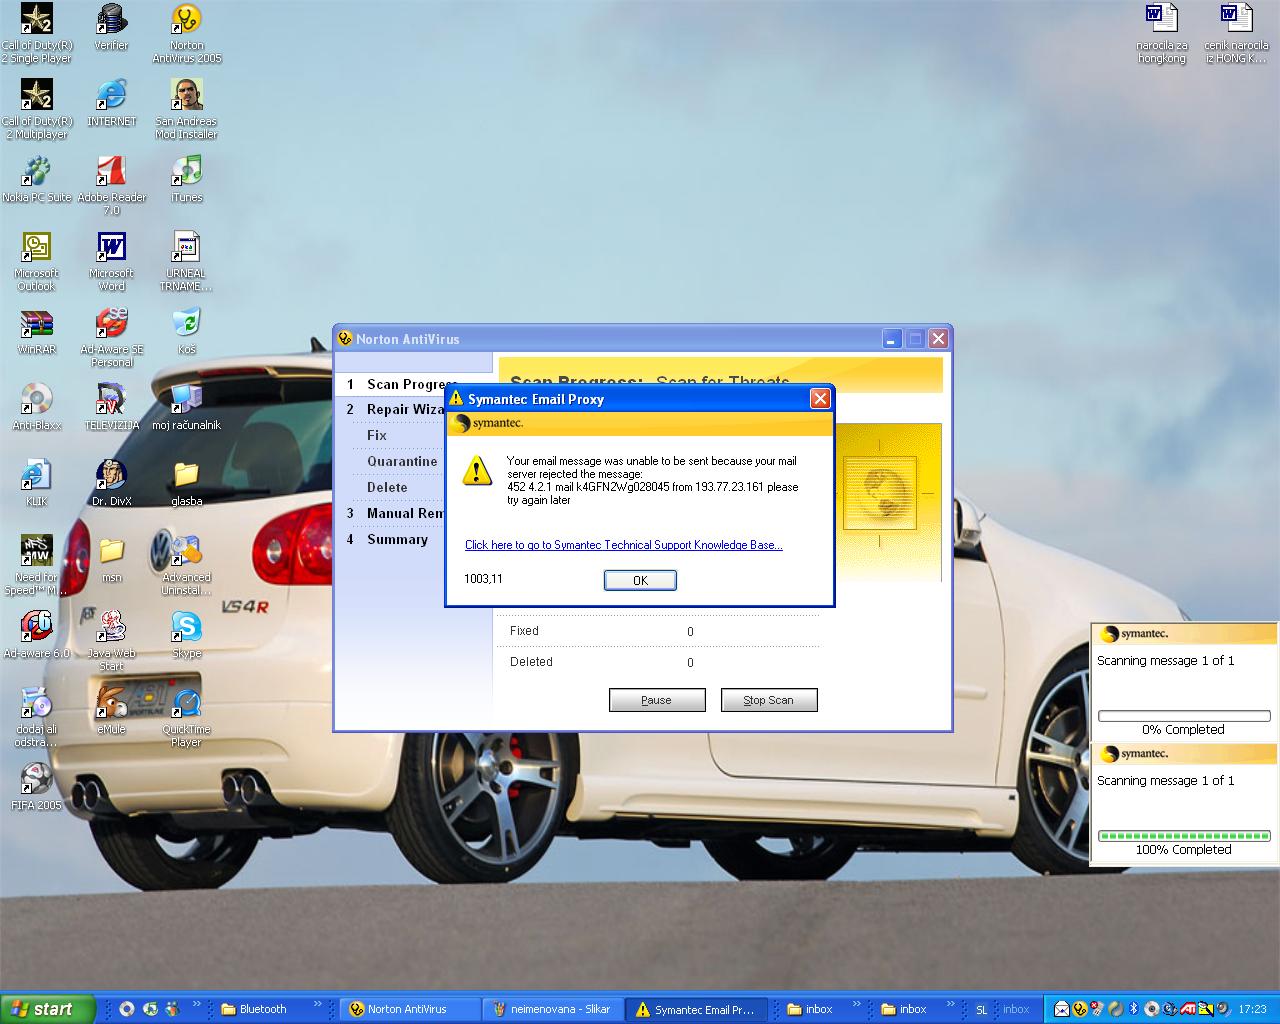Open Symantec Technical Support Knowledge Base link
The height and width of the screenshot is (1024, 1280).
(623, 545)
